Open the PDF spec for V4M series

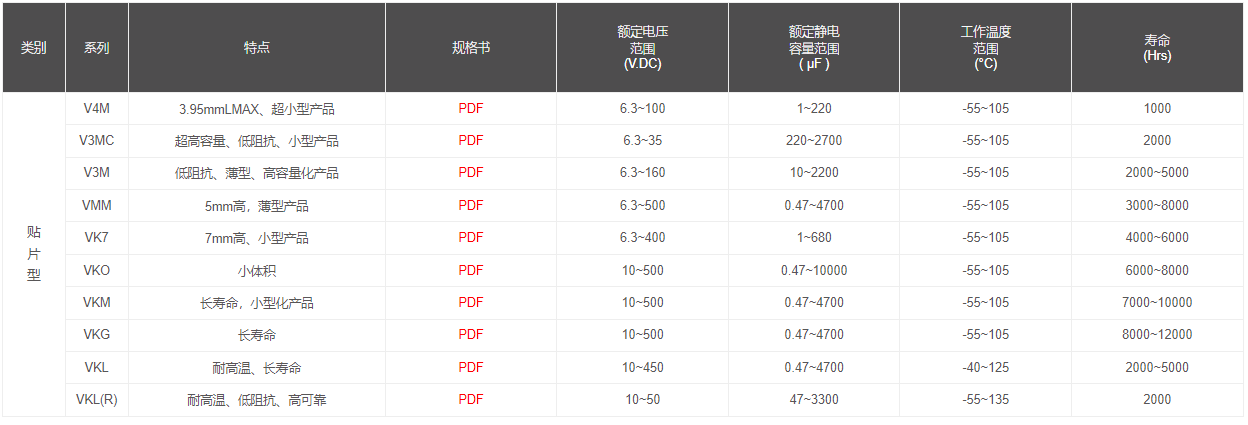[x=470, y=108]
